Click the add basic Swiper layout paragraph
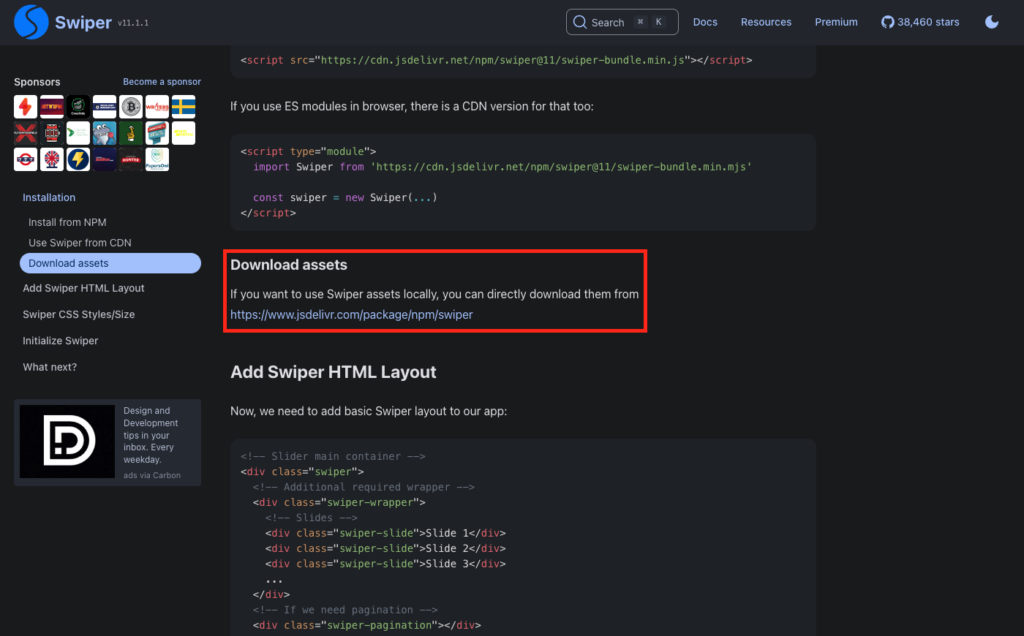This screenshot has width=1024, height=636. [x=368, y=411]
